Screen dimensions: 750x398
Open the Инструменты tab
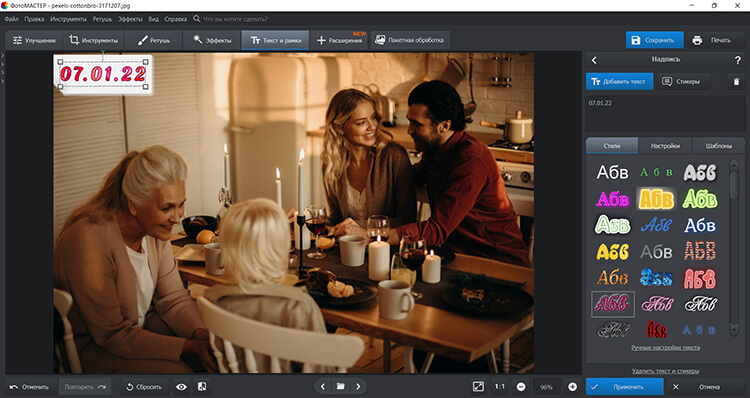click(x=93, y=41)
